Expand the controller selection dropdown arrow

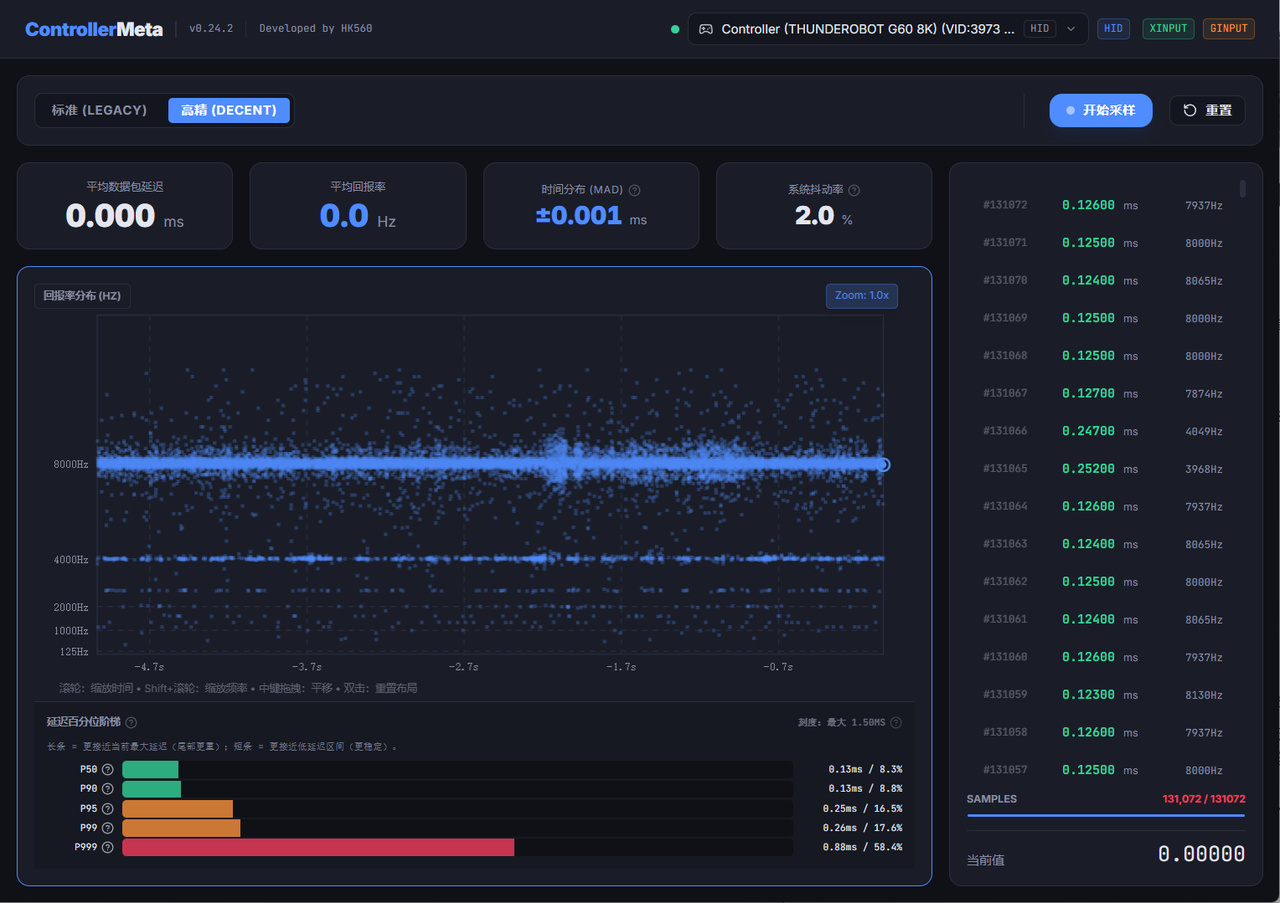[x=1071, y=29]
